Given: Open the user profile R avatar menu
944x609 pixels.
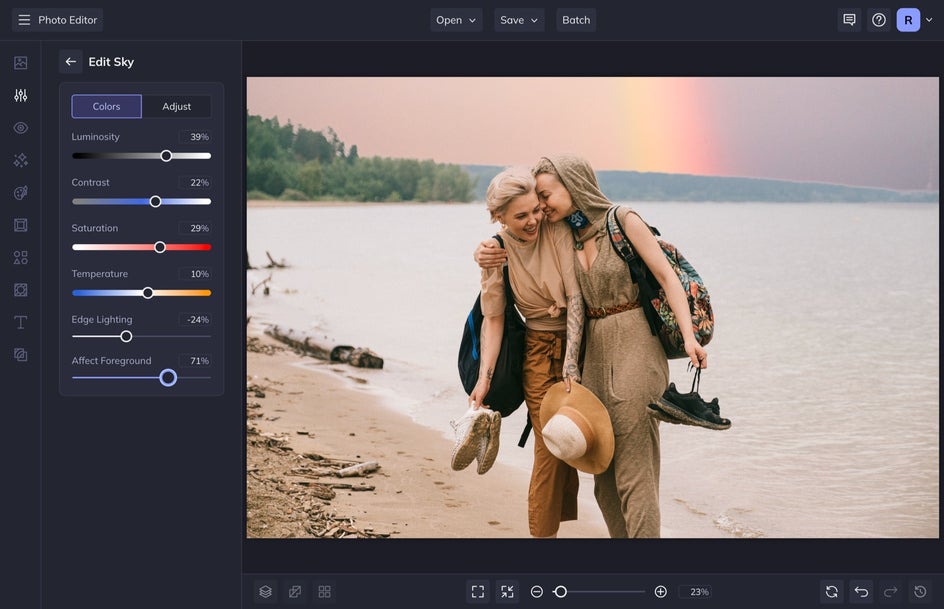Looking at the screenshot, I should [x=908, y=20].
